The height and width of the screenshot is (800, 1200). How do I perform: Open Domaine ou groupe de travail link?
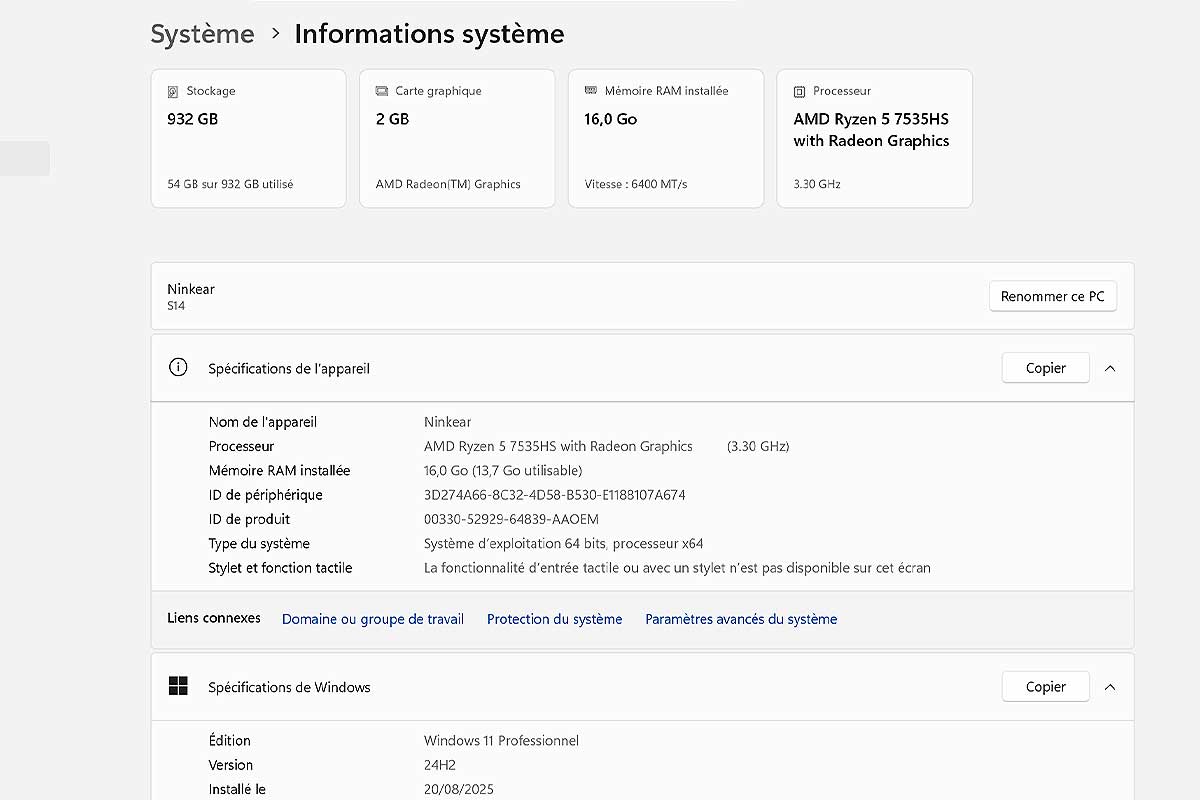(373, 619)
